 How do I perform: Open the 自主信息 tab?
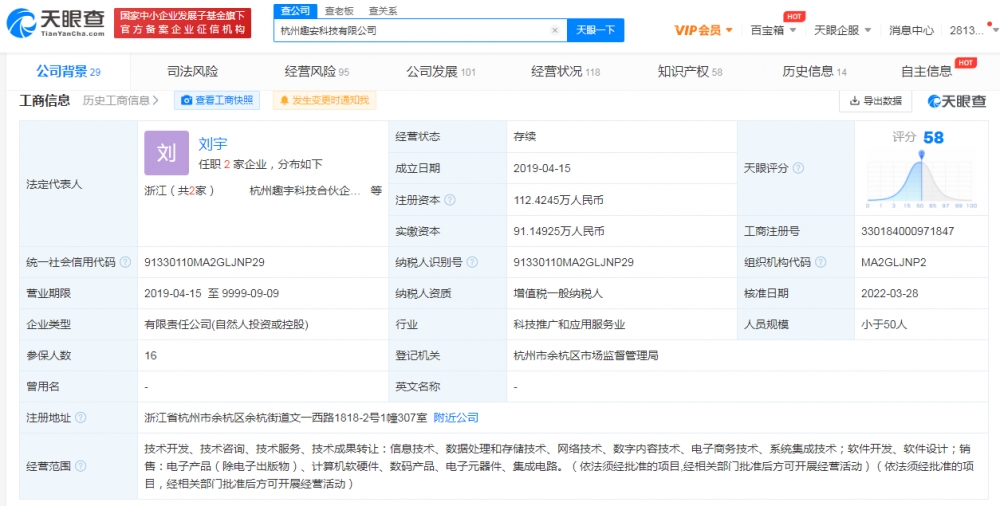point(926,72)
